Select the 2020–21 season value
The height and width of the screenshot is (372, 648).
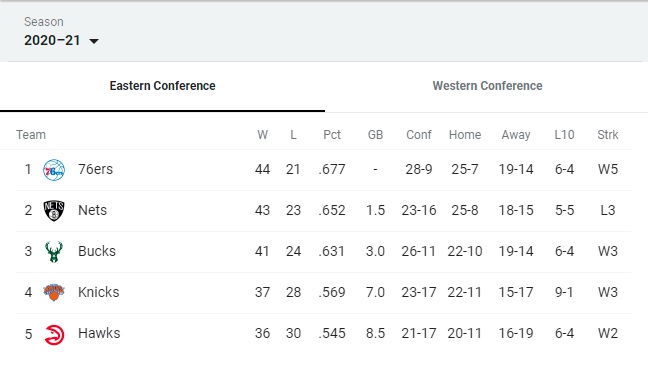coord(52,40)
